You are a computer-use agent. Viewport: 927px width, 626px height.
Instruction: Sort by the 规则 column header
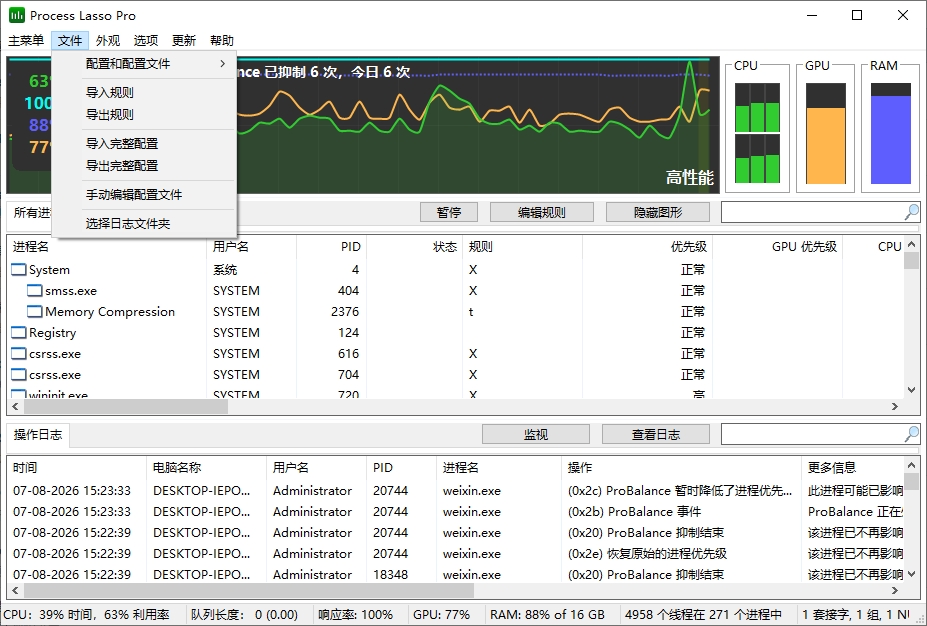(x=523, y=246)
